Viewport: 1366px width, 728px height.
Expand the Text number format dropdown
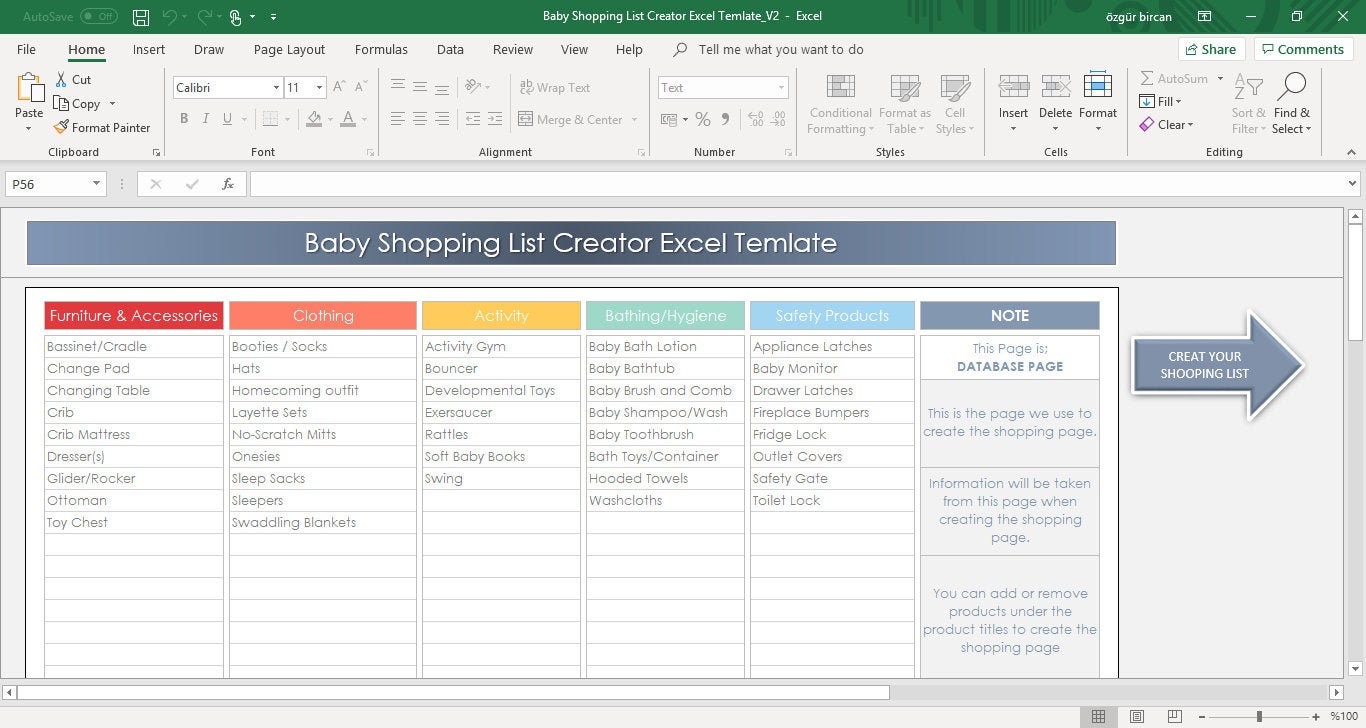point(781,88)
